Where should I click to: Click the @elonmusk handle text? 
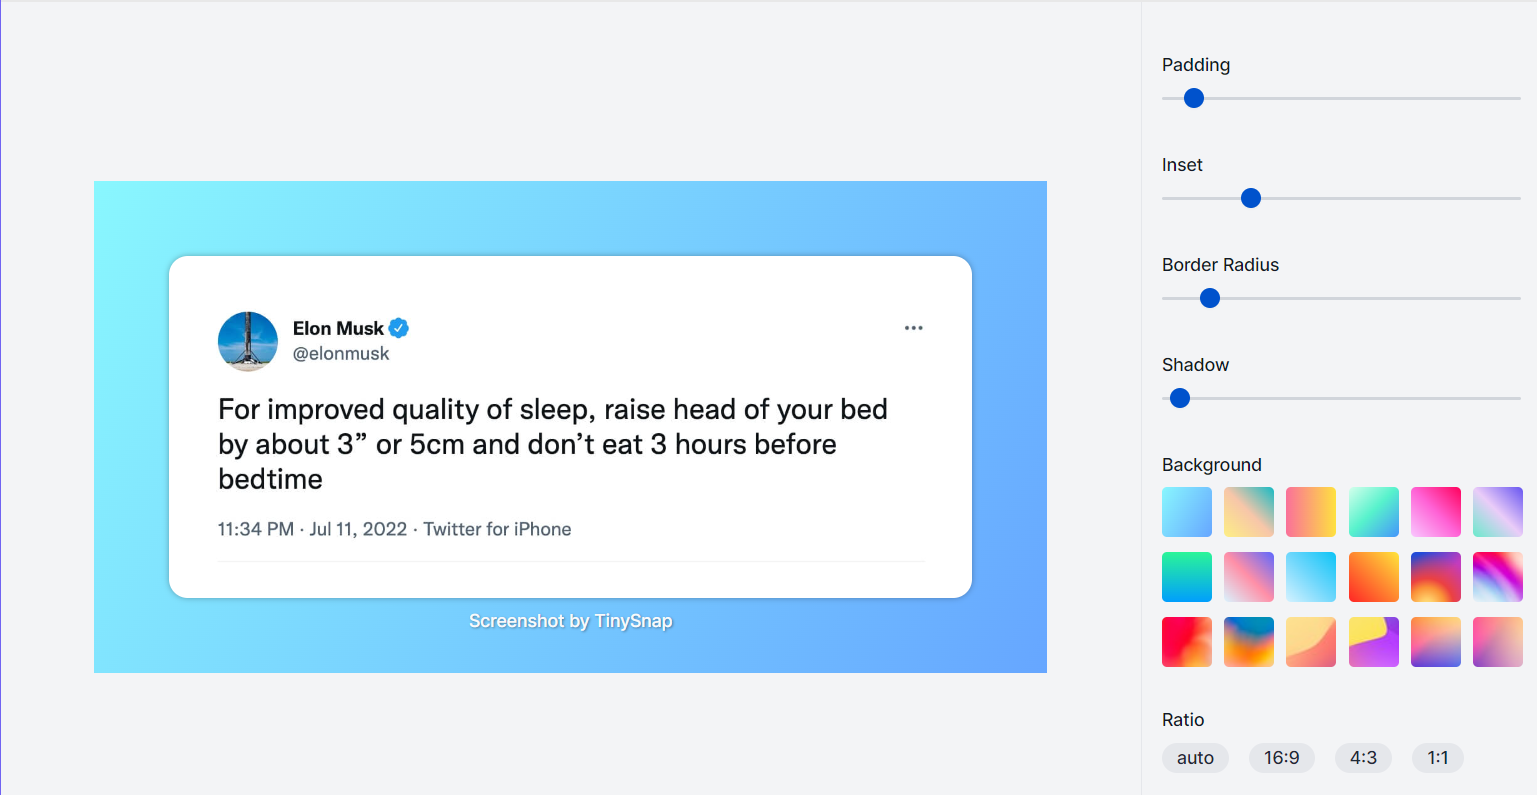tap(341, 353)
